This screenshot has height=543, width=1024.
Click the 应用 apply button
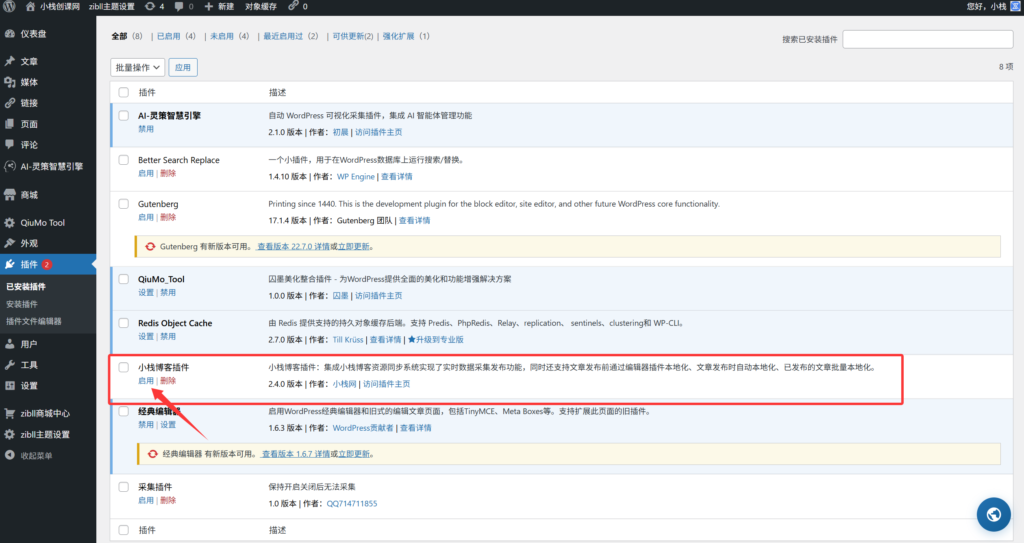[183, 67]
